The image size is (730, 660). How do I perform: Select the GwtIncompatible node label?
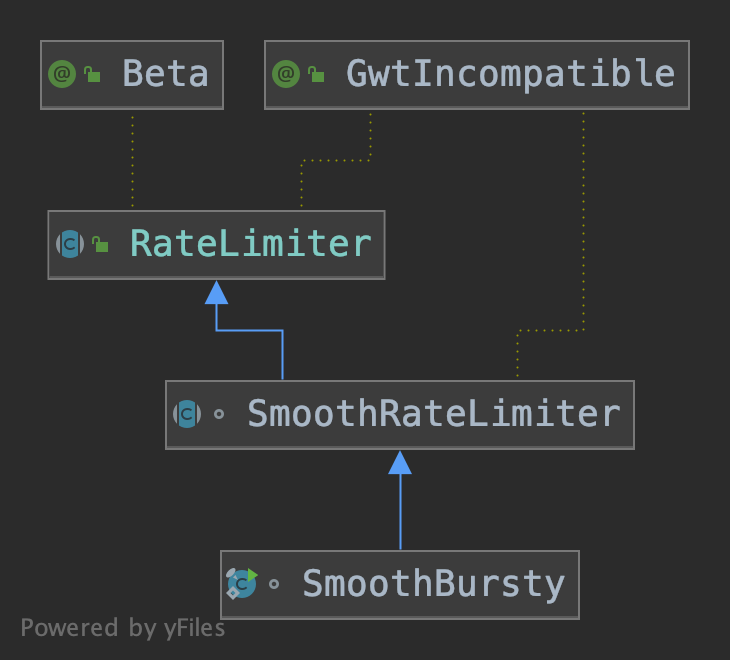point(510,74)
